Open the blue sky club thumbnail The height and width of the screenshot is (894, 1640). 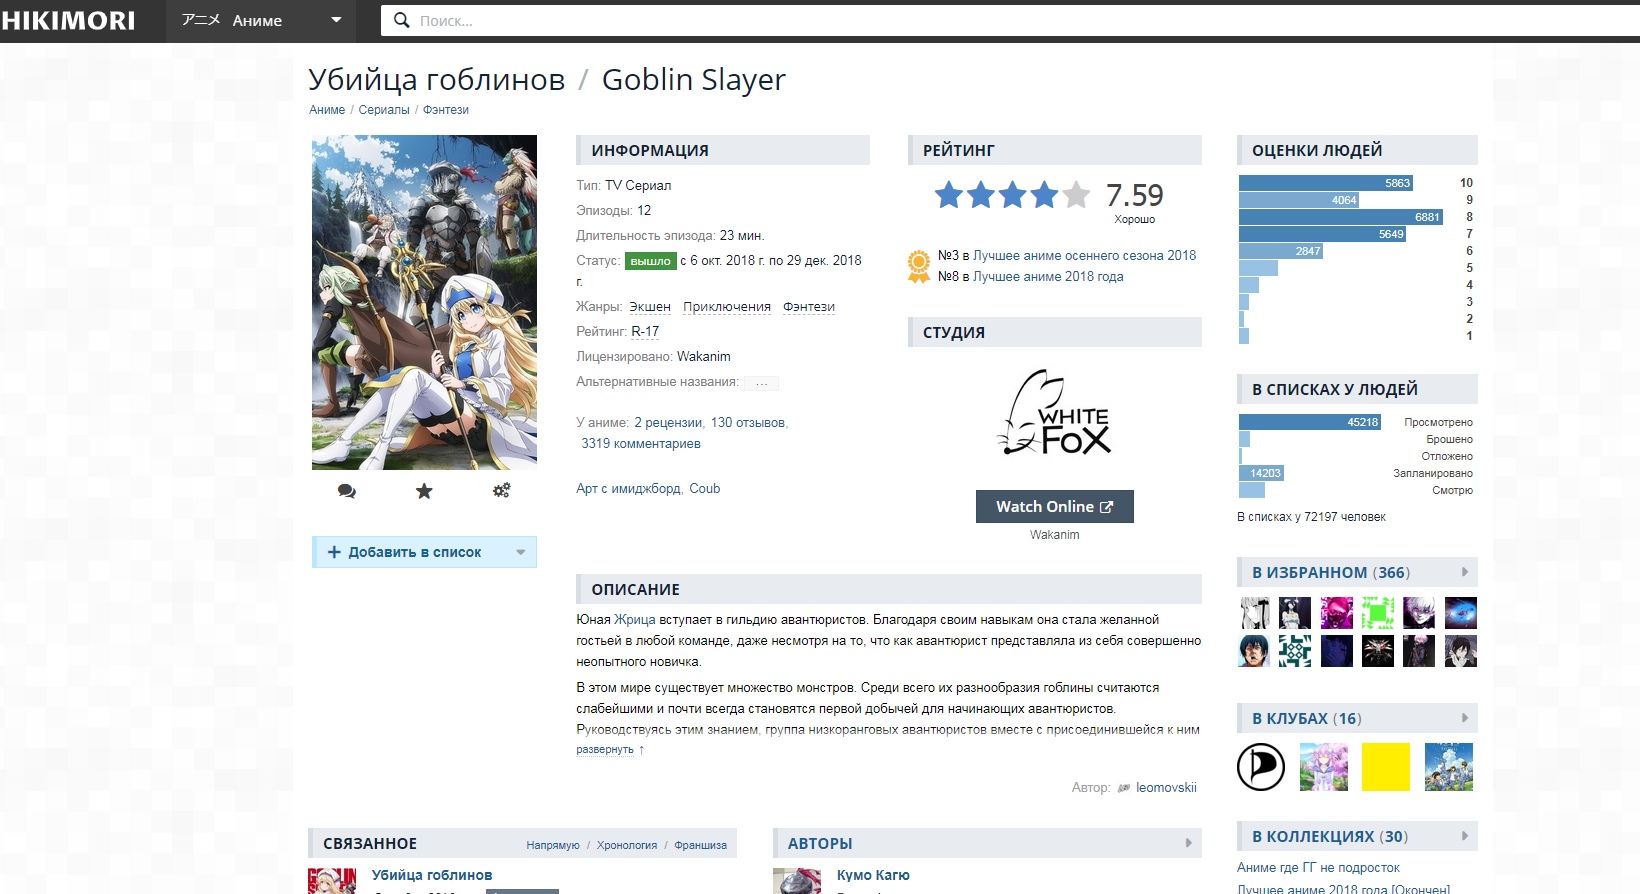coord(1449,767)
